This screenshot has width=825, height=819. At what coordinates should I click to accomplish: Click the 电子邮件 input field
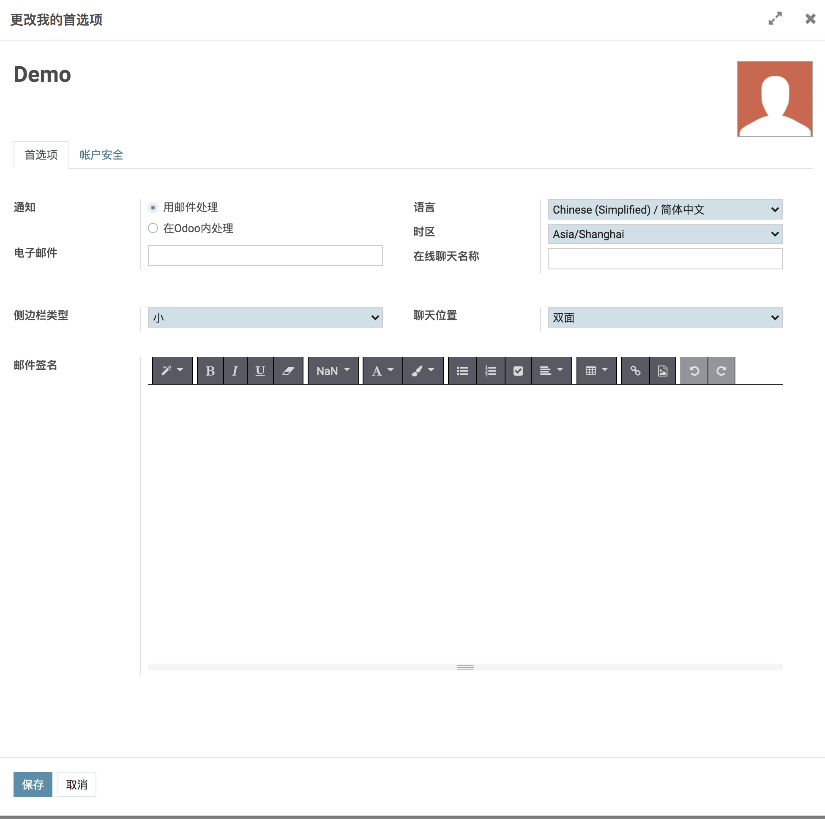click(265, 256)
